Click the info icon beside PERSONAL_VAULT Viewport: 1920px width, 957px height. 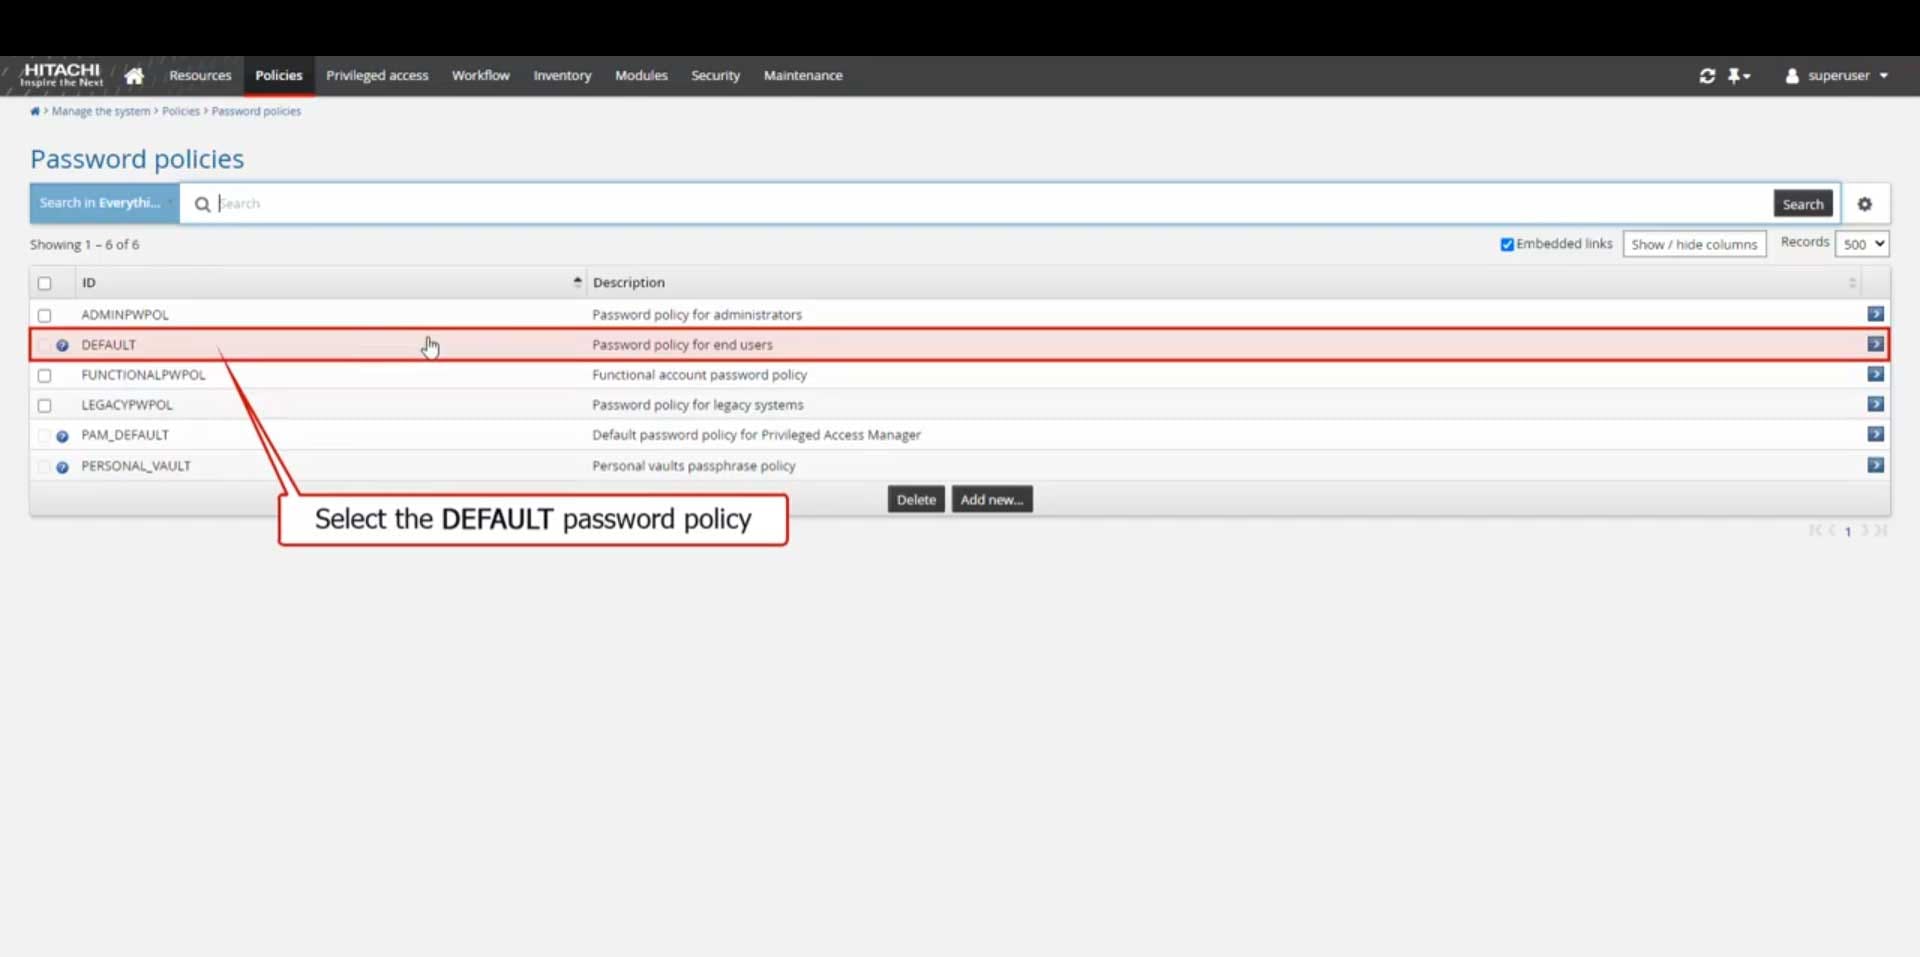click(x=62, y=467)
